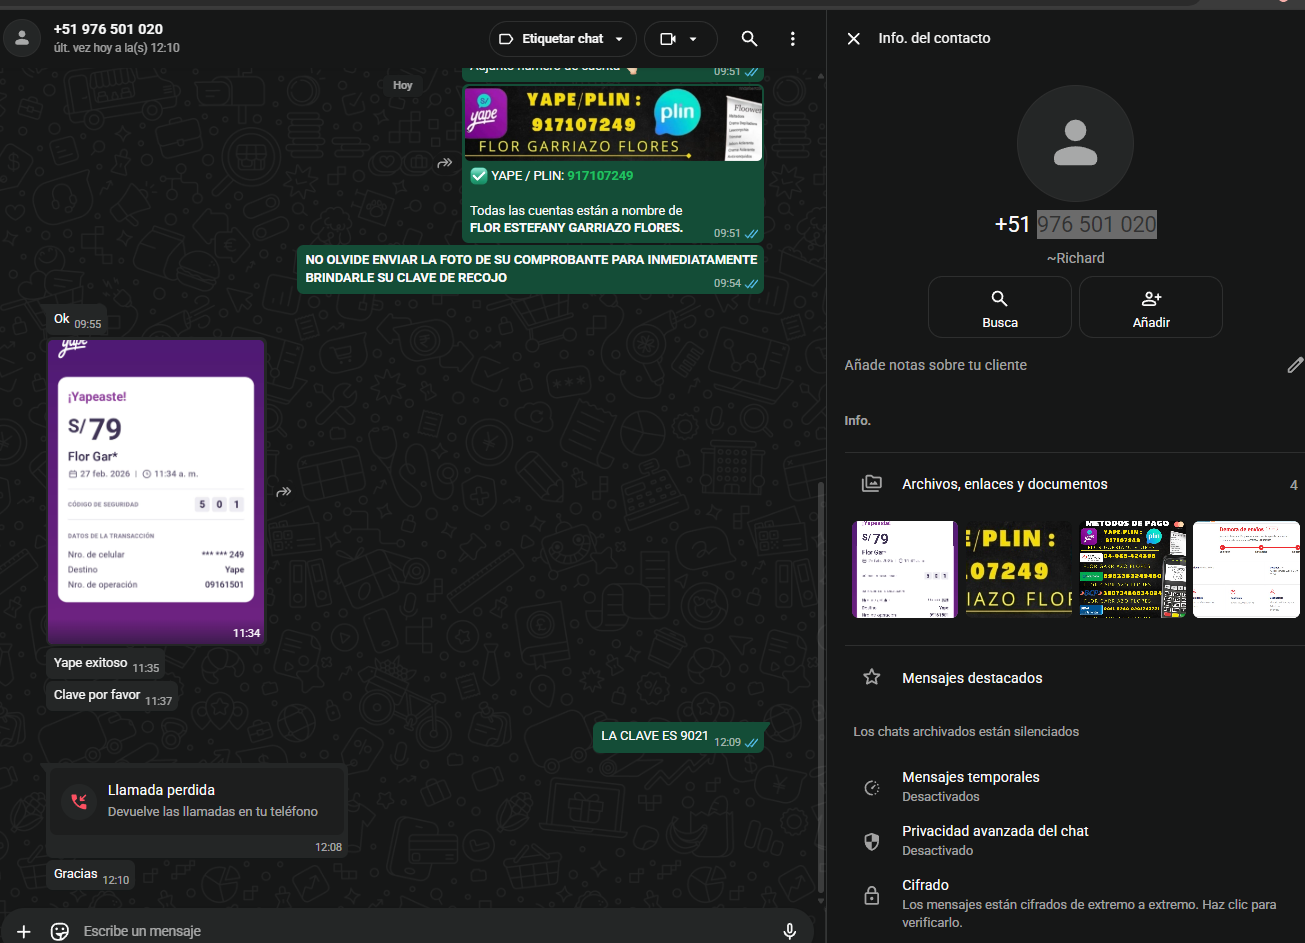This screenshot has height=943, width=1305.
Task: Open the three-dot chat menu
Action: pos(792,39)
